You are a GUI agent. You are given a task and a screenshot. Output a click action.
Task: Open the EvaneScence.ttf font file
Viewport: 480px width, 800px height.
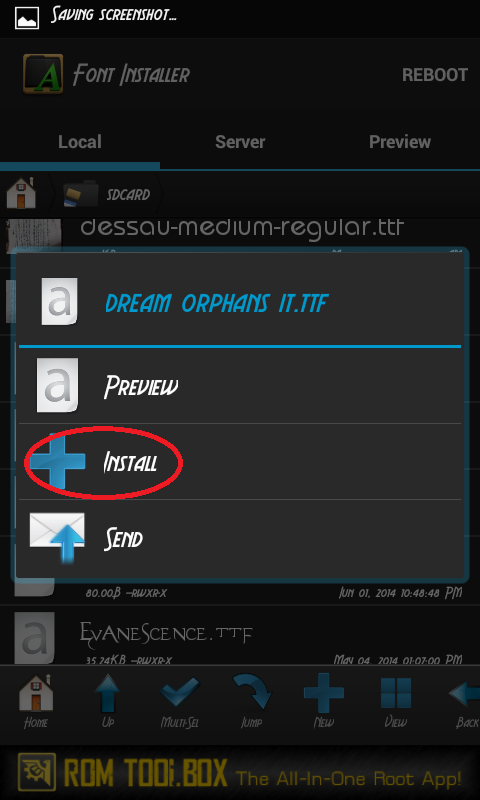(240, 637)
